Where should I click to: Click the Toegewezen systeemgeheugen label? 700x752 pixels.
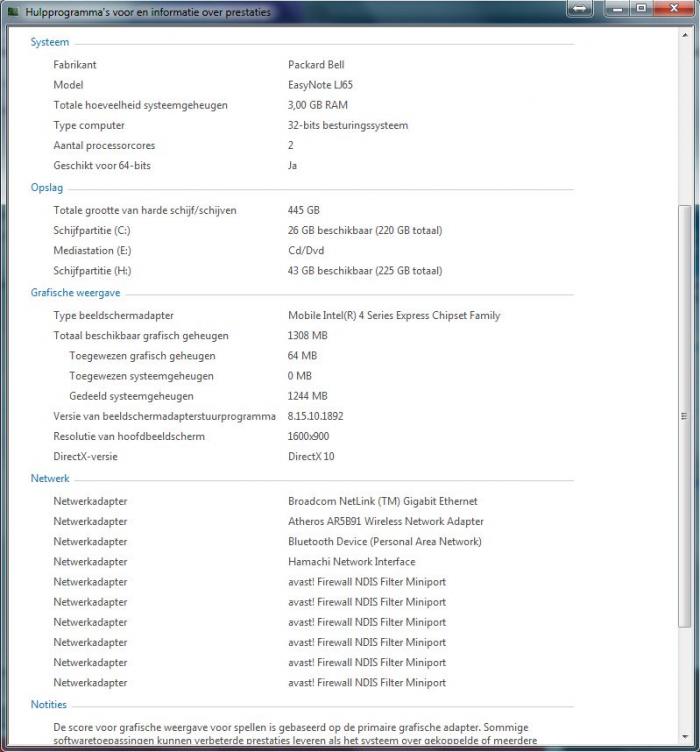click(x=141, y=376)
